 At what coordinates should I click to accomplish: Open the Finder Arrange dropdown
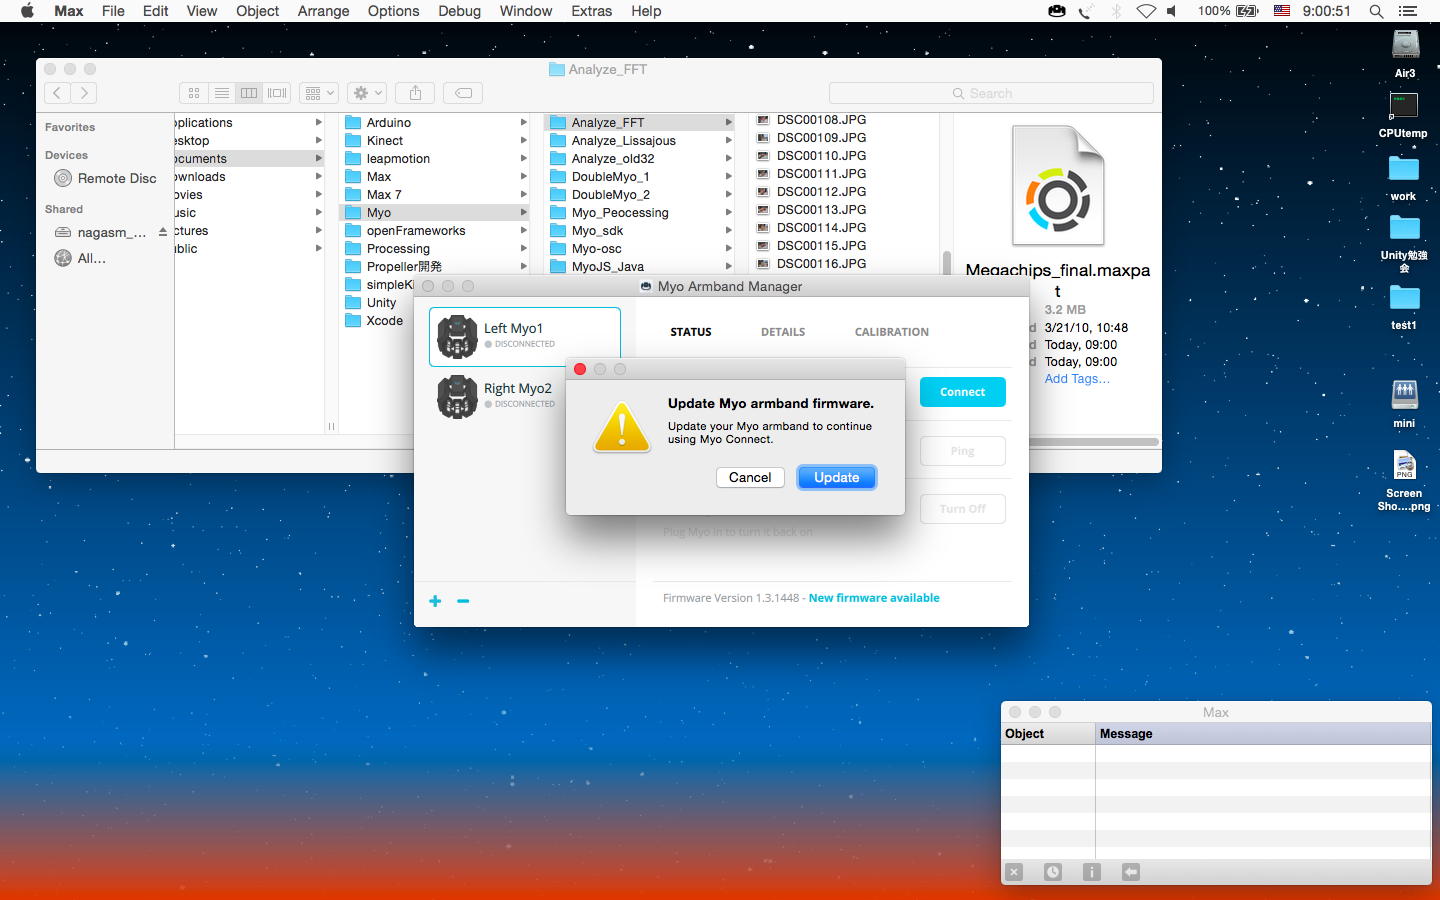(x=320, y=93)
